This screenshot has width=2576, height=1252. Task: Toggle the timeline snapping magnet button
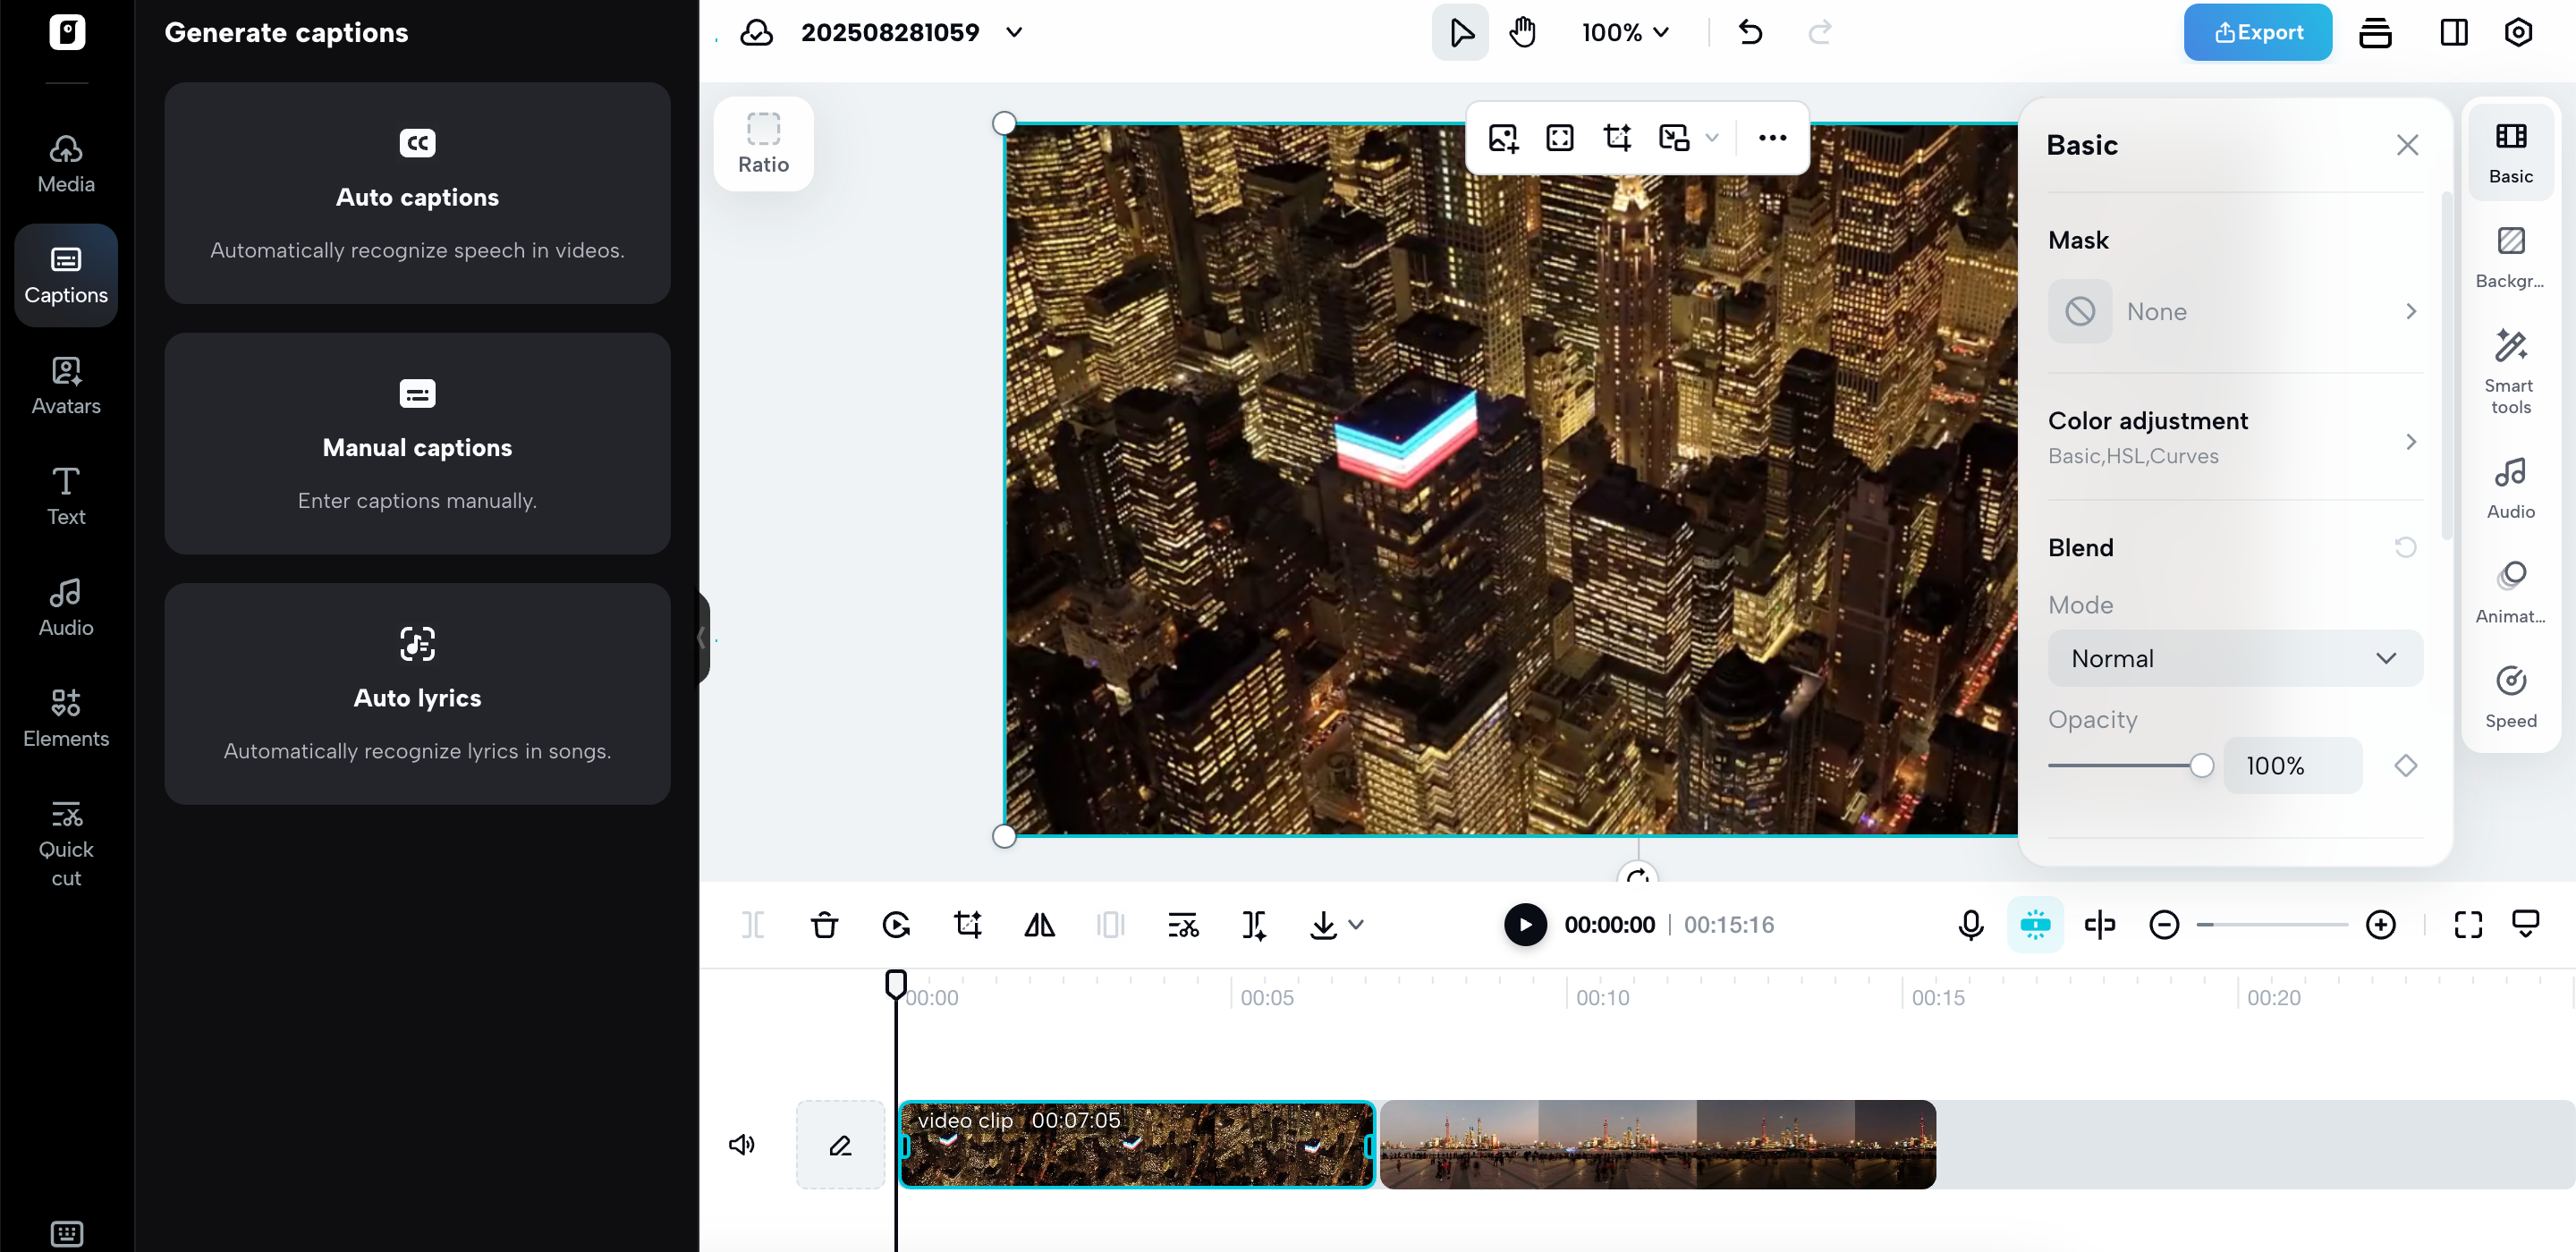[x=2034, y=925]
